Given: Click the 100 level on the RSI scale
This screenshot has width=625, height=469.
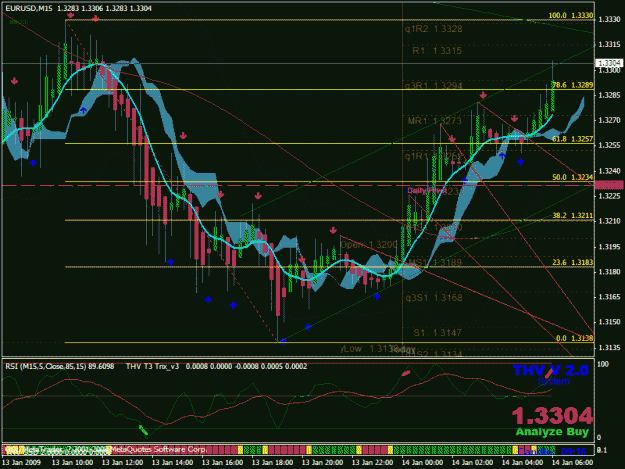Looking at the screenshot, I should pyautogui.click(x=603, y=364).
